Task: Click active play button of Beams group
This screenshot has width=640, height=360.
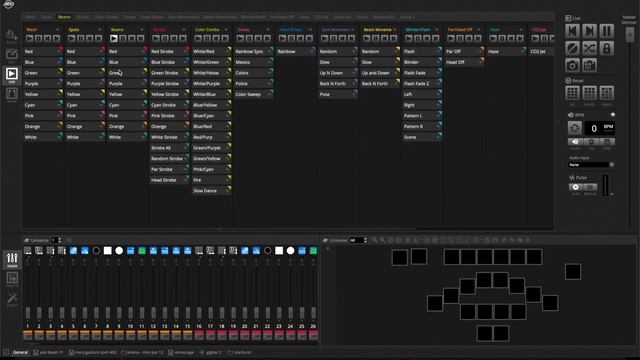Action: click(113, 39)
